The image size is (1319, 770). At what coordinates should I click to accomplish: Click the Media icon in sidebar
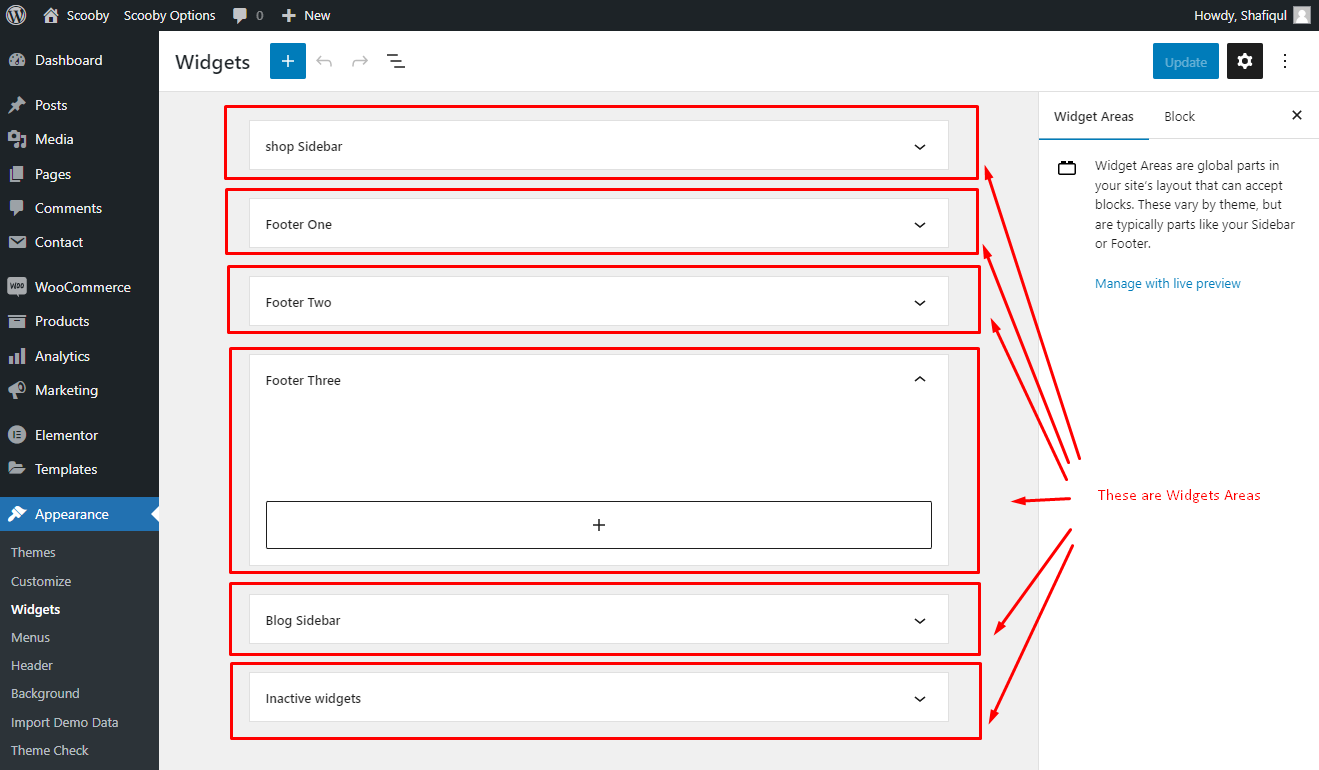pyautogui.click(x=17, y=139)
